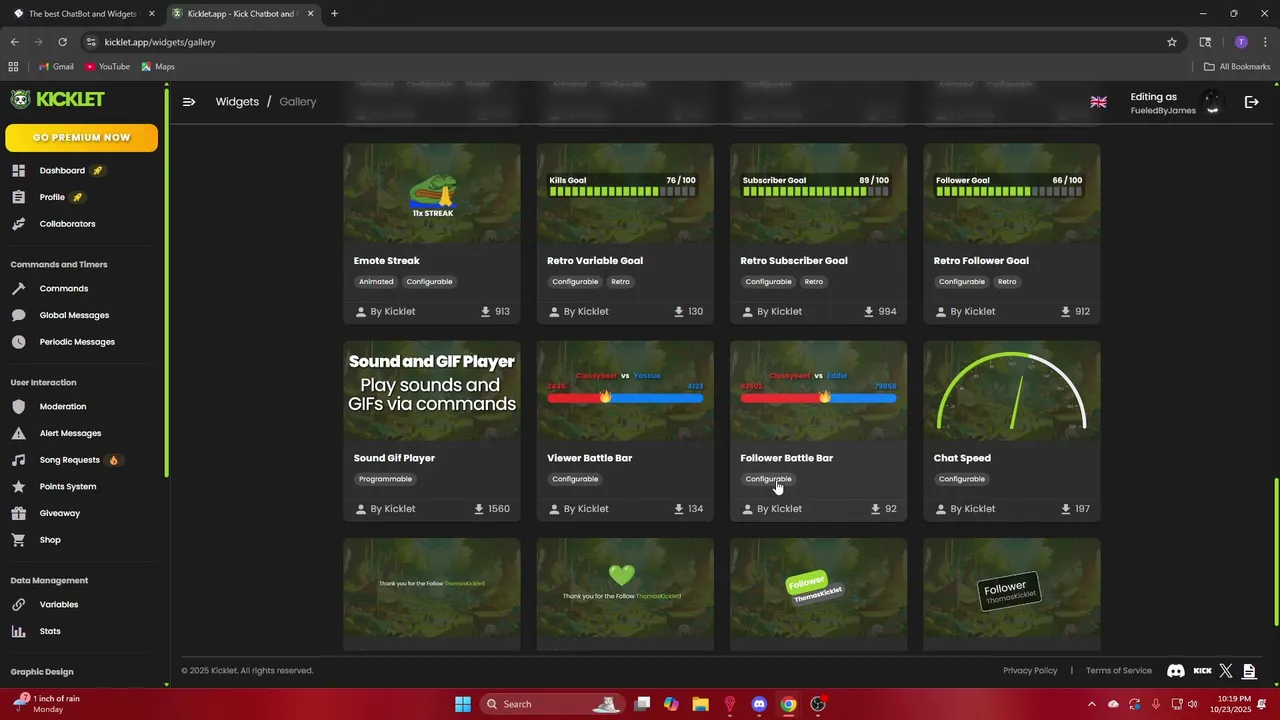
Task: Change language via the UK flag
Action: click(x=1098, y=102)
